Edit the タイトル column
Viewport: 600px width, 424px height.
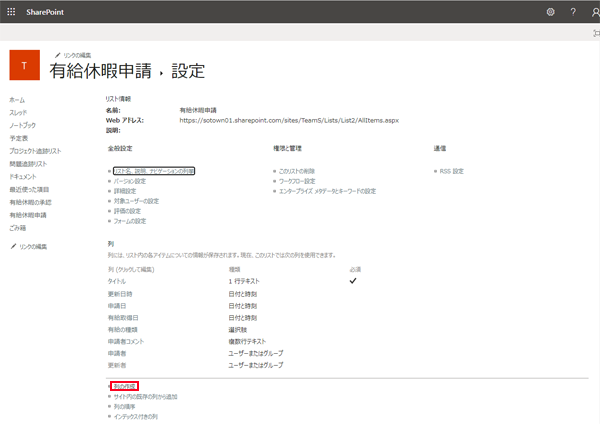click(x=117, y=281)
